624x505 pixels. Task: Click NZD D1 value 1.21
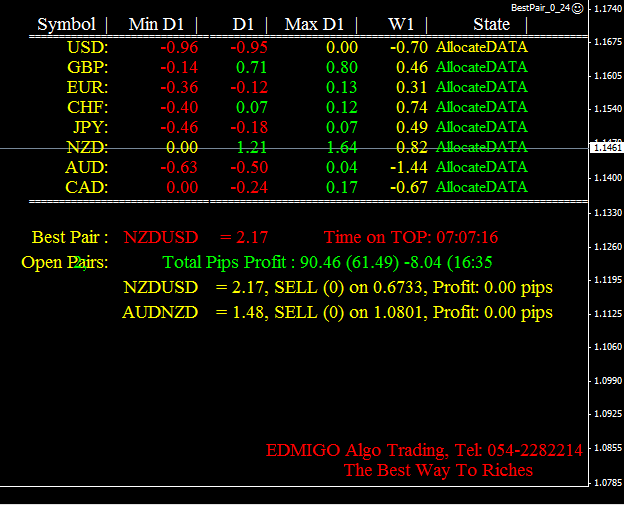pos(252,147)
